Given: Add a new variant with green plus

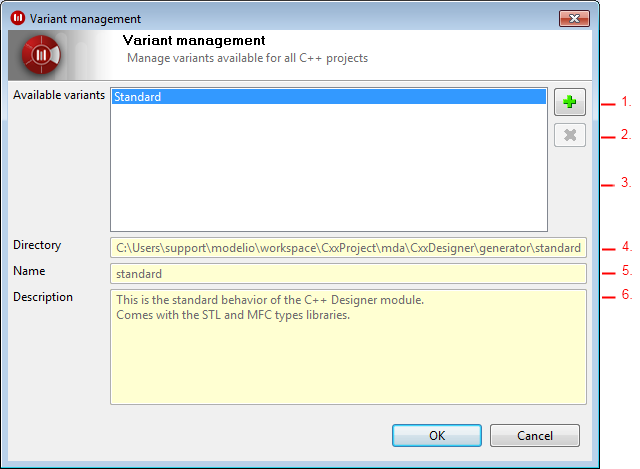Looking at the screenshot, I should pos(570,102).
